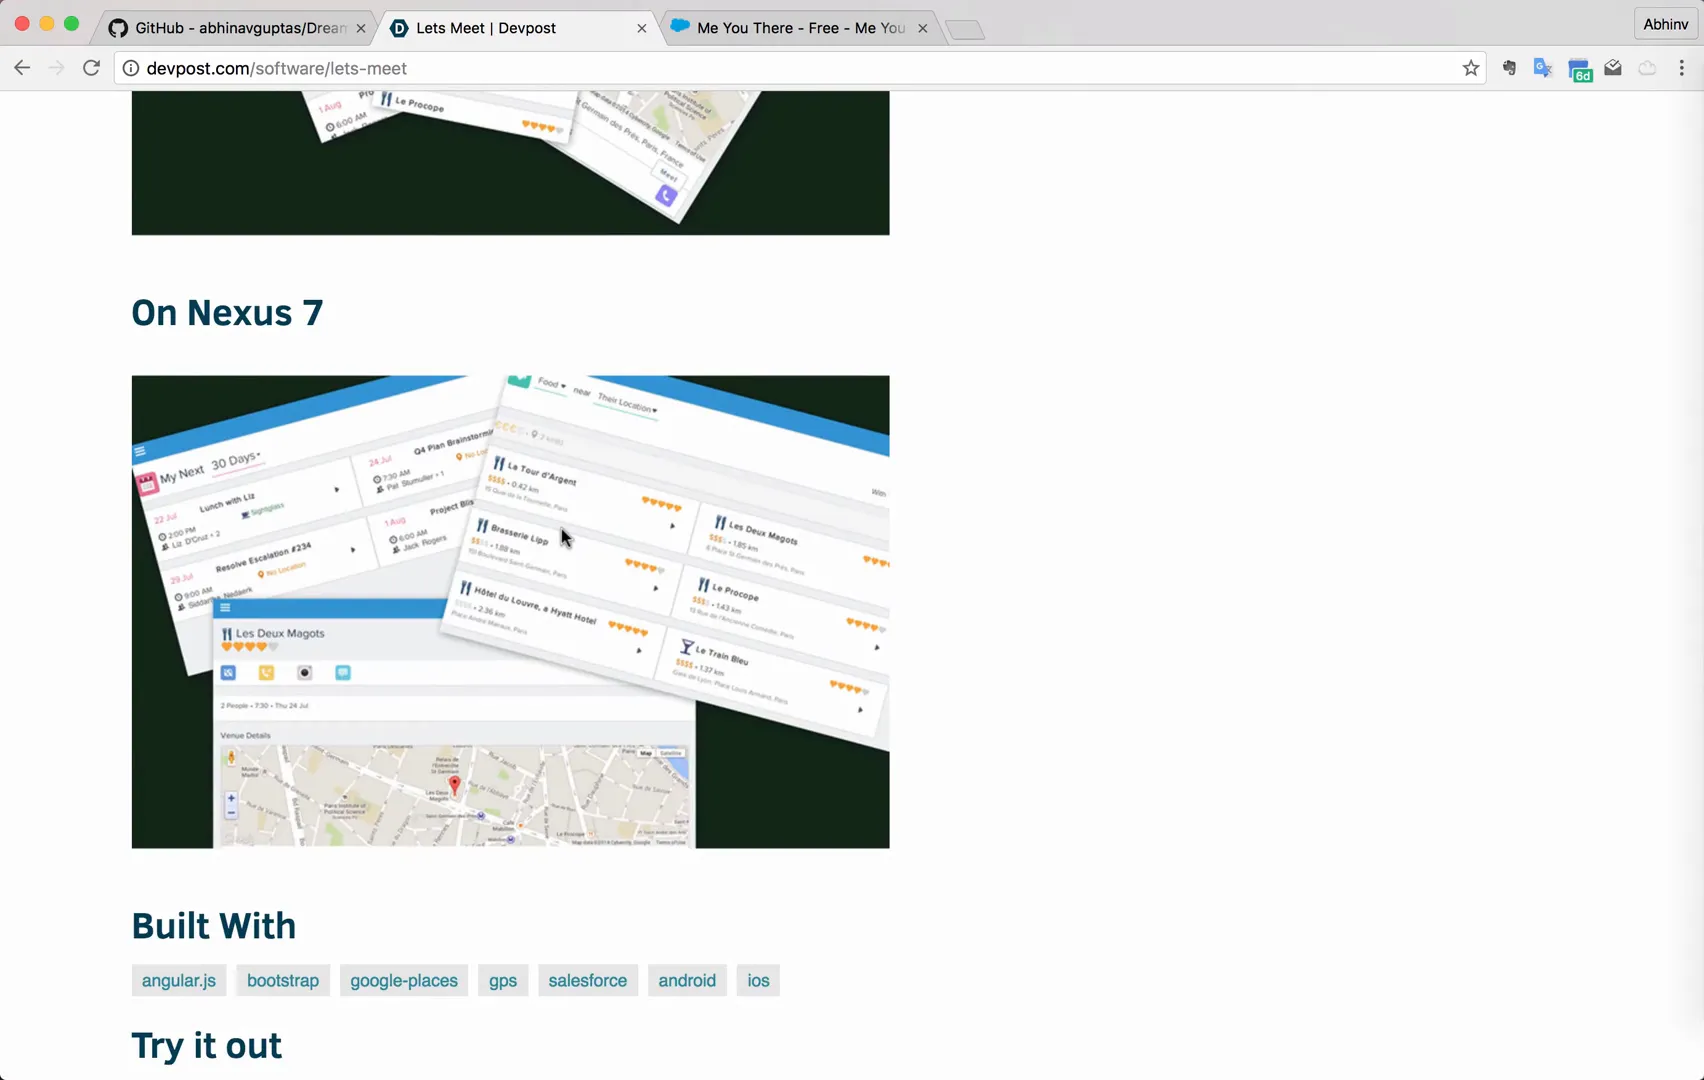Open the calendar extension with 6d badge
This screenshot has height=1080, width=1704.
(x=1580, y=70)
